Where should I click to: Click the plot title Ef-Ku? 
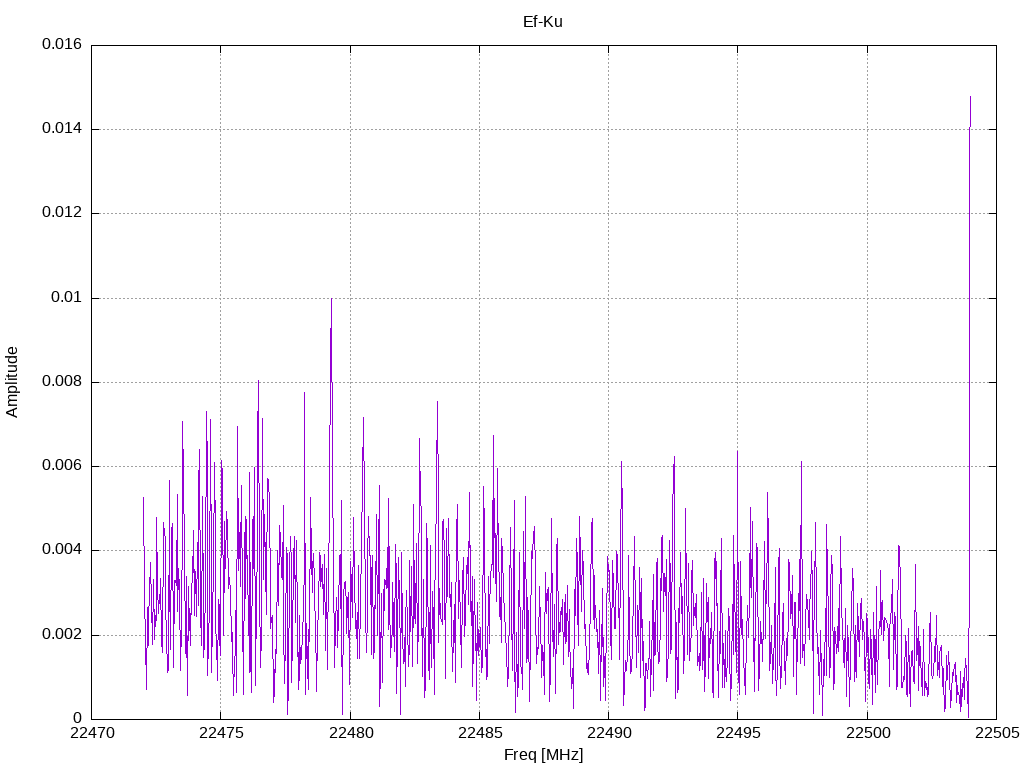pos(543,22)
